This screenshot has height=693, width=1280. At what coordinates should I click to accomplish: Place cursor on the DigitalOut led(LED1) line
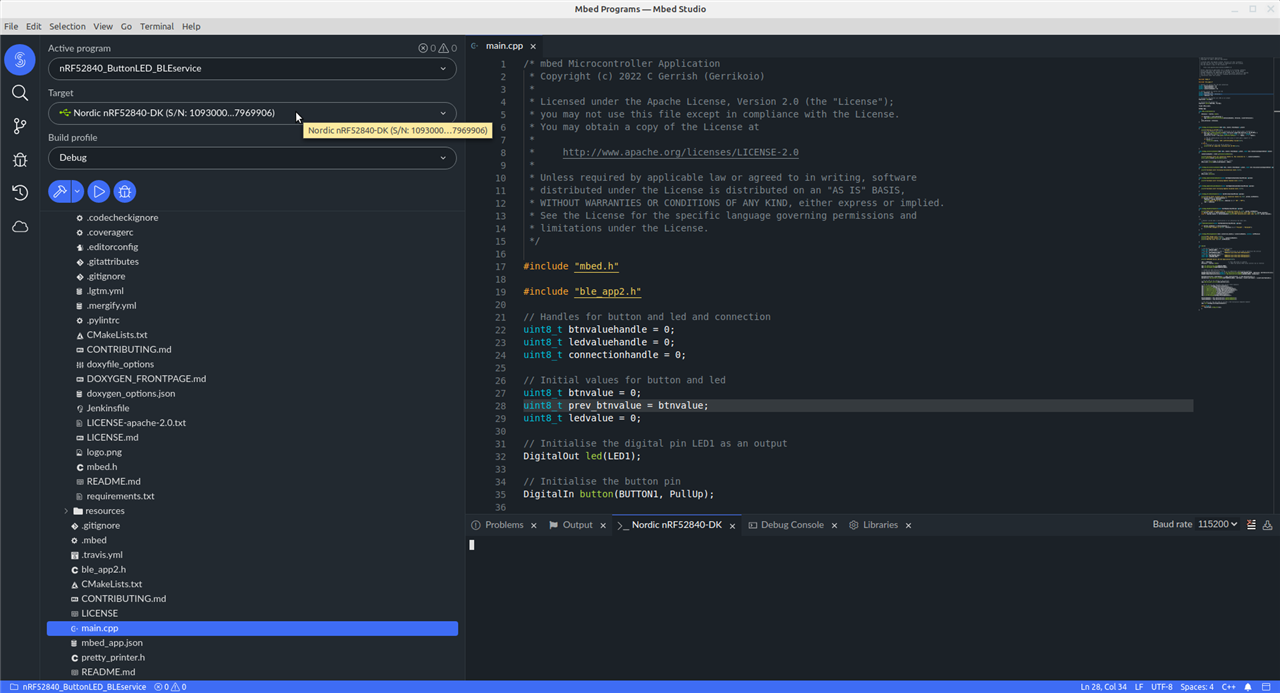(582, 456)
